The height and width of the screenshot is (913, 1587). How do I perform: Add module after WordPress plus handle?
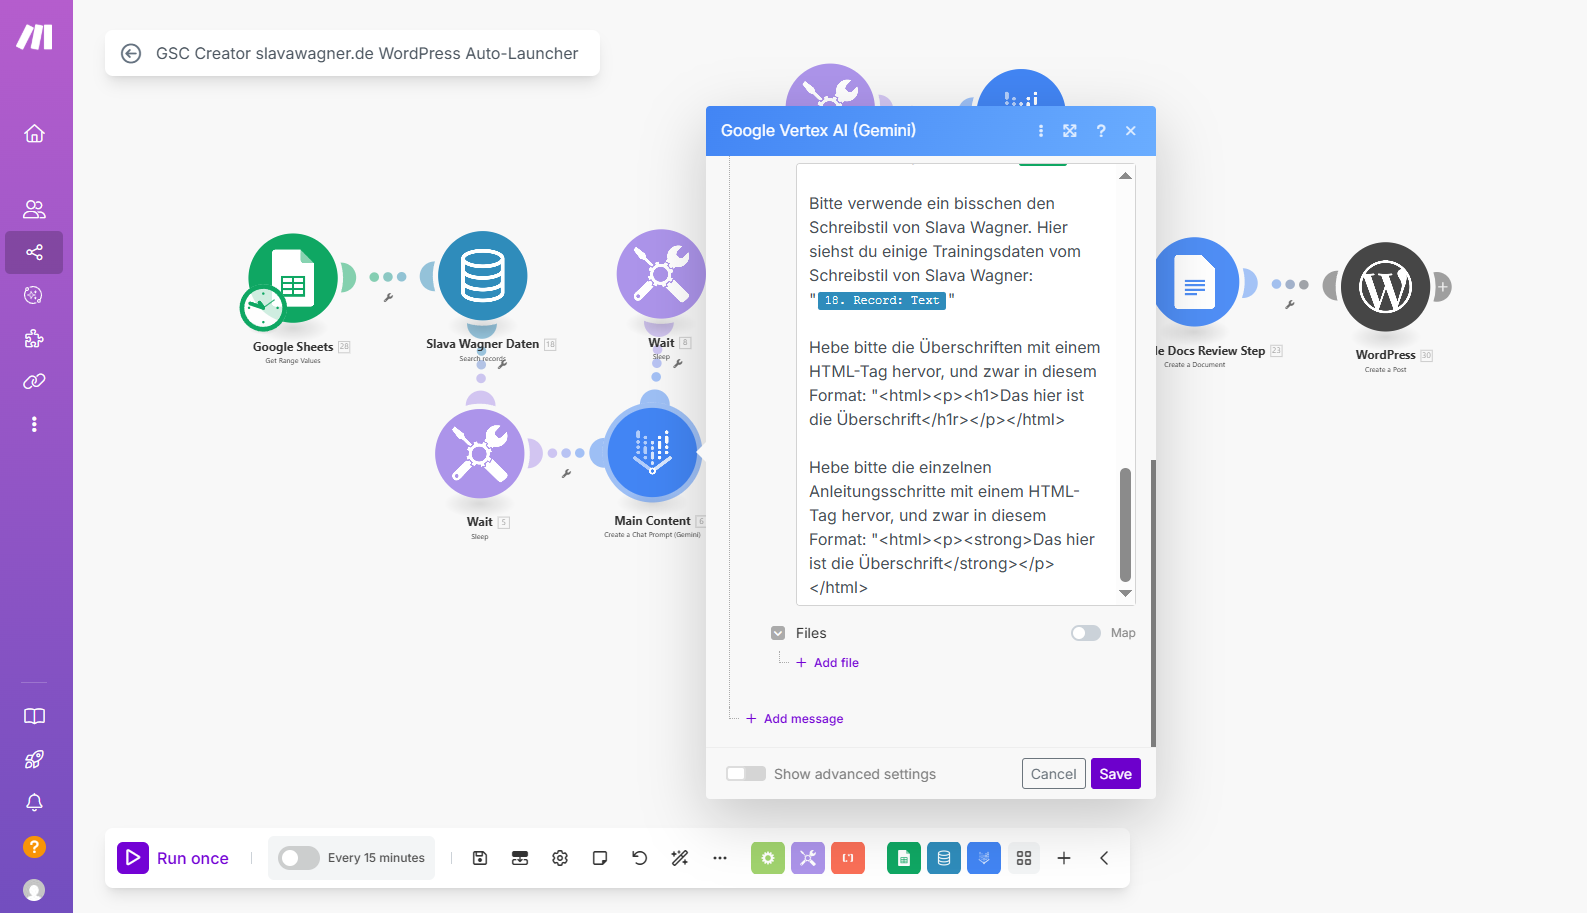point(1443,287)
